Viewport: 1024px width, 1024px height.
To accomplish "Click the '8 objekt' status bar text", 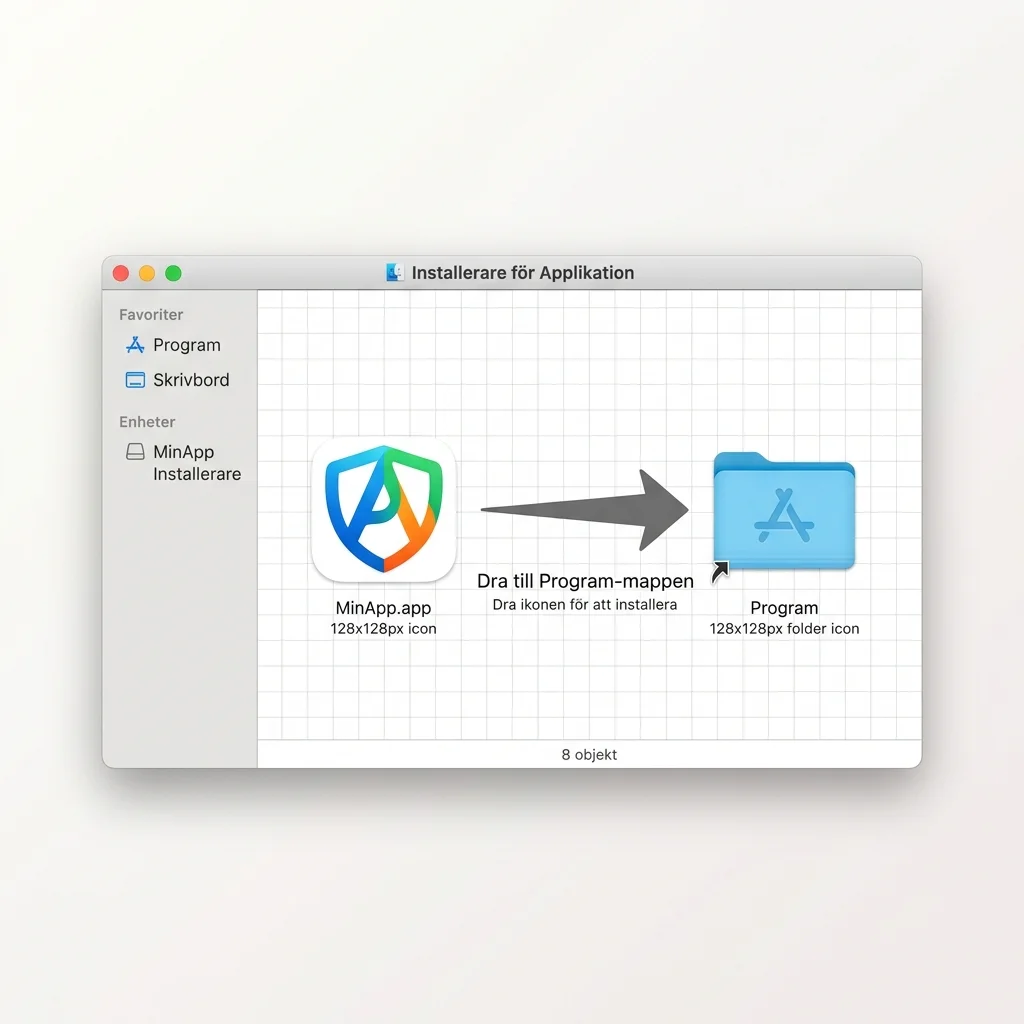I will 589,754.
